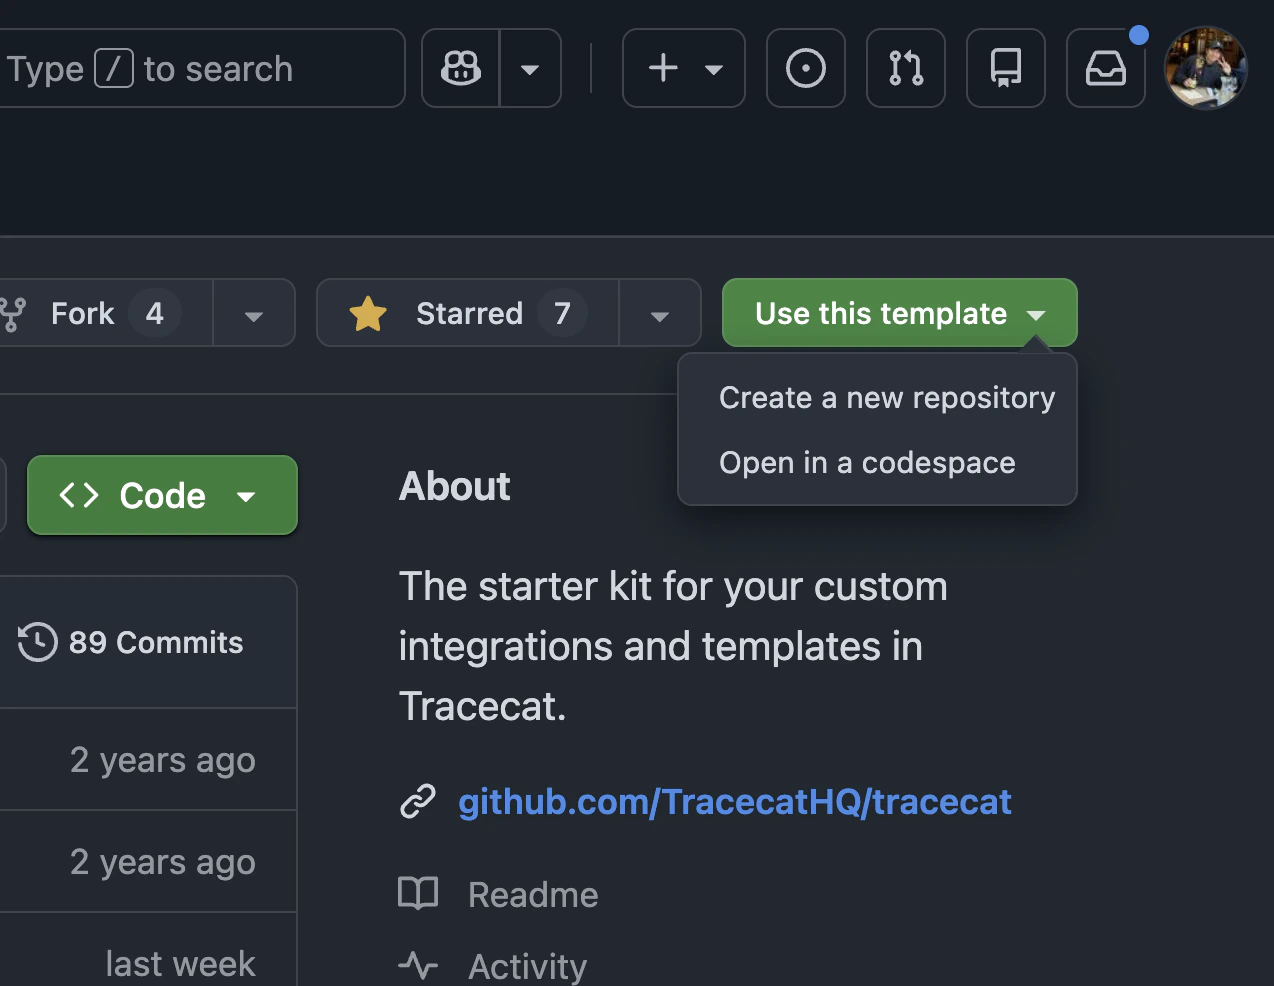Open Projects using the header icon

point(1006,68)
